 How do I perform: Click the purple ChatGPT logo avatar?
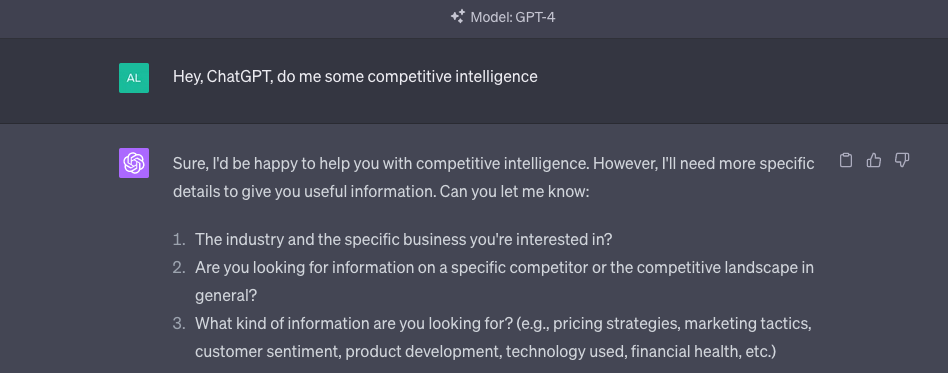(x=134, y=163)
